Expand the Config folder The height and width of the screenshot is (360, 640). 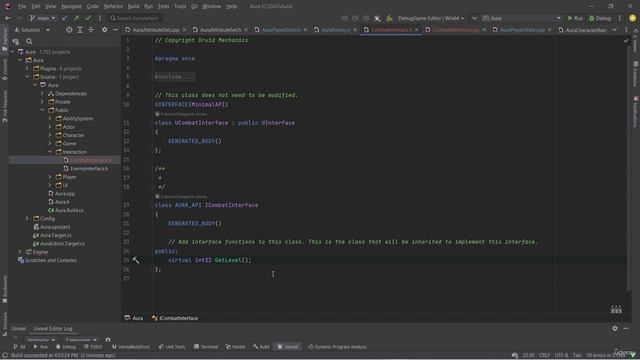coord(27,218)
